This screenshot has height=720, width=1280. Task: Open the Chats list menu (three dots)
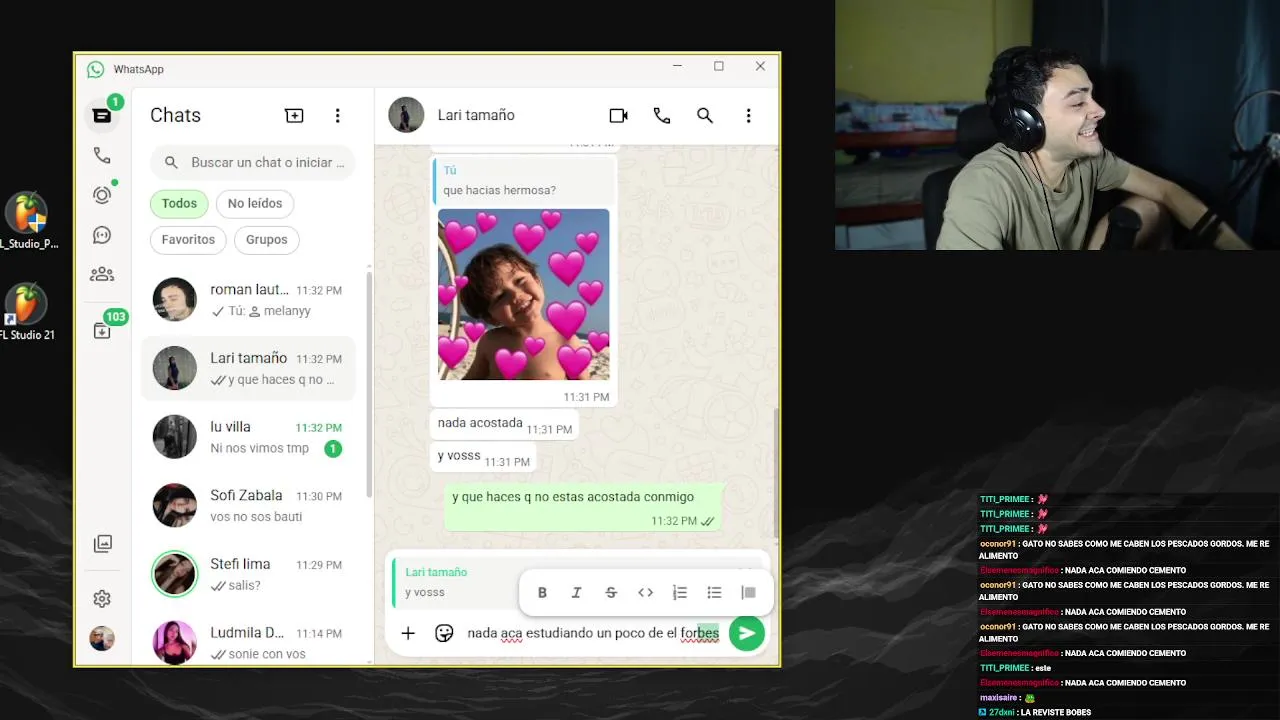point(337,115)
